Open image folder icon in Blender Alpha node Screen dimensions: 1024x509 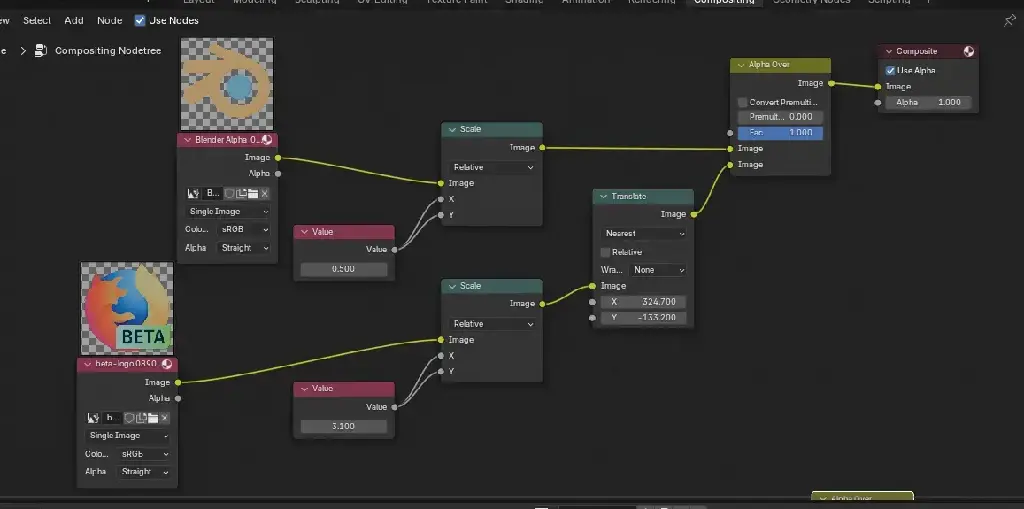253,193
